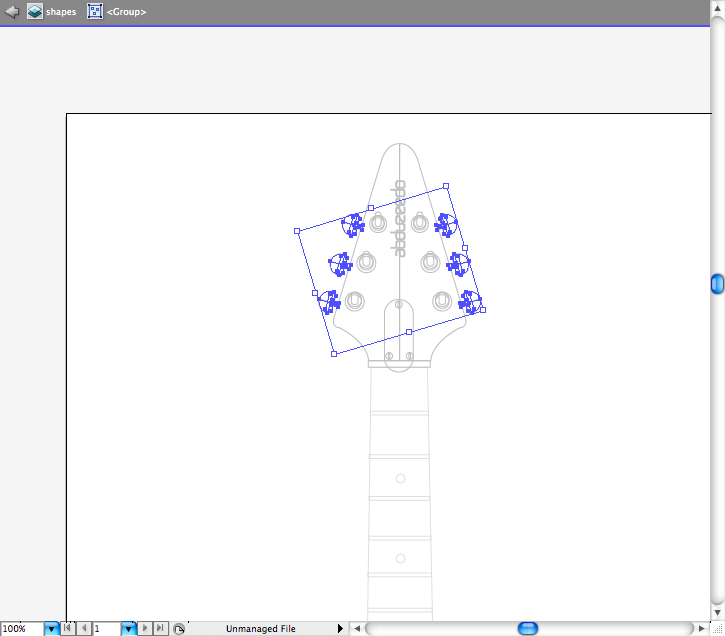This screenshot has width=725, height=636.
Task: Click the shapes layer icon in breadcrumb
Action: pos(35,12)
